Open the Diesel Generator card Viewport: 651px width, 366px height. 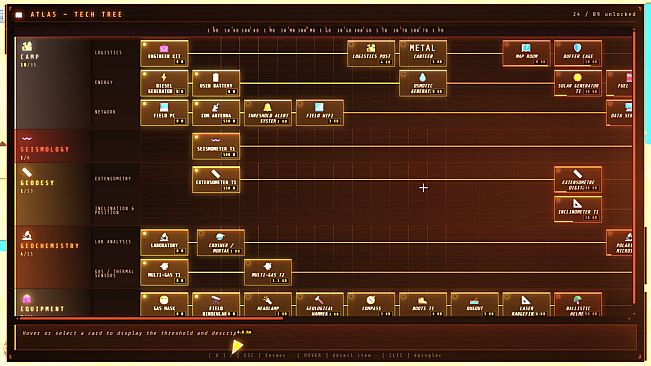[x=164, y=83]
